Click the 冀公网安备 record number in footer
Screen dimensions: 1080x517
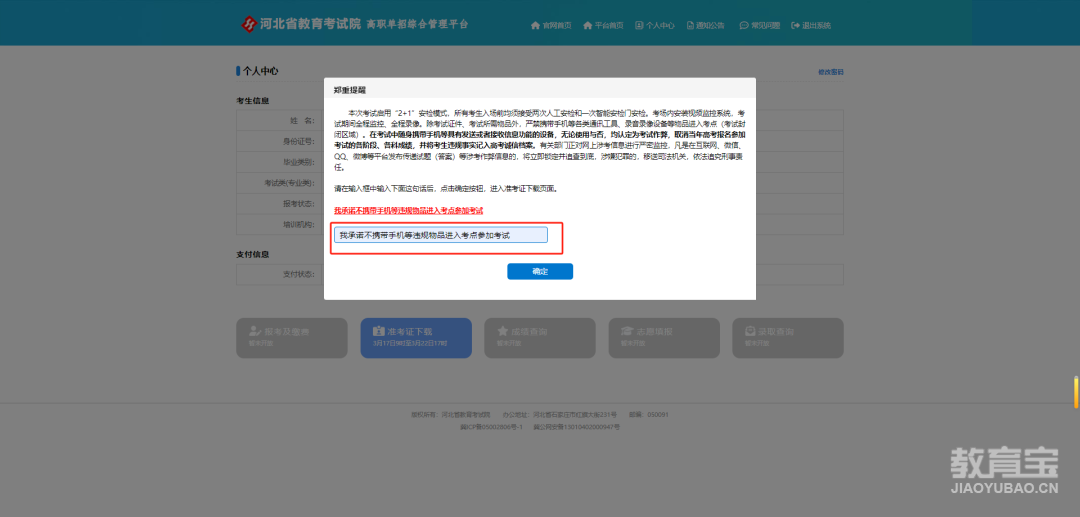pyautogui.click(x=577, y=427)
